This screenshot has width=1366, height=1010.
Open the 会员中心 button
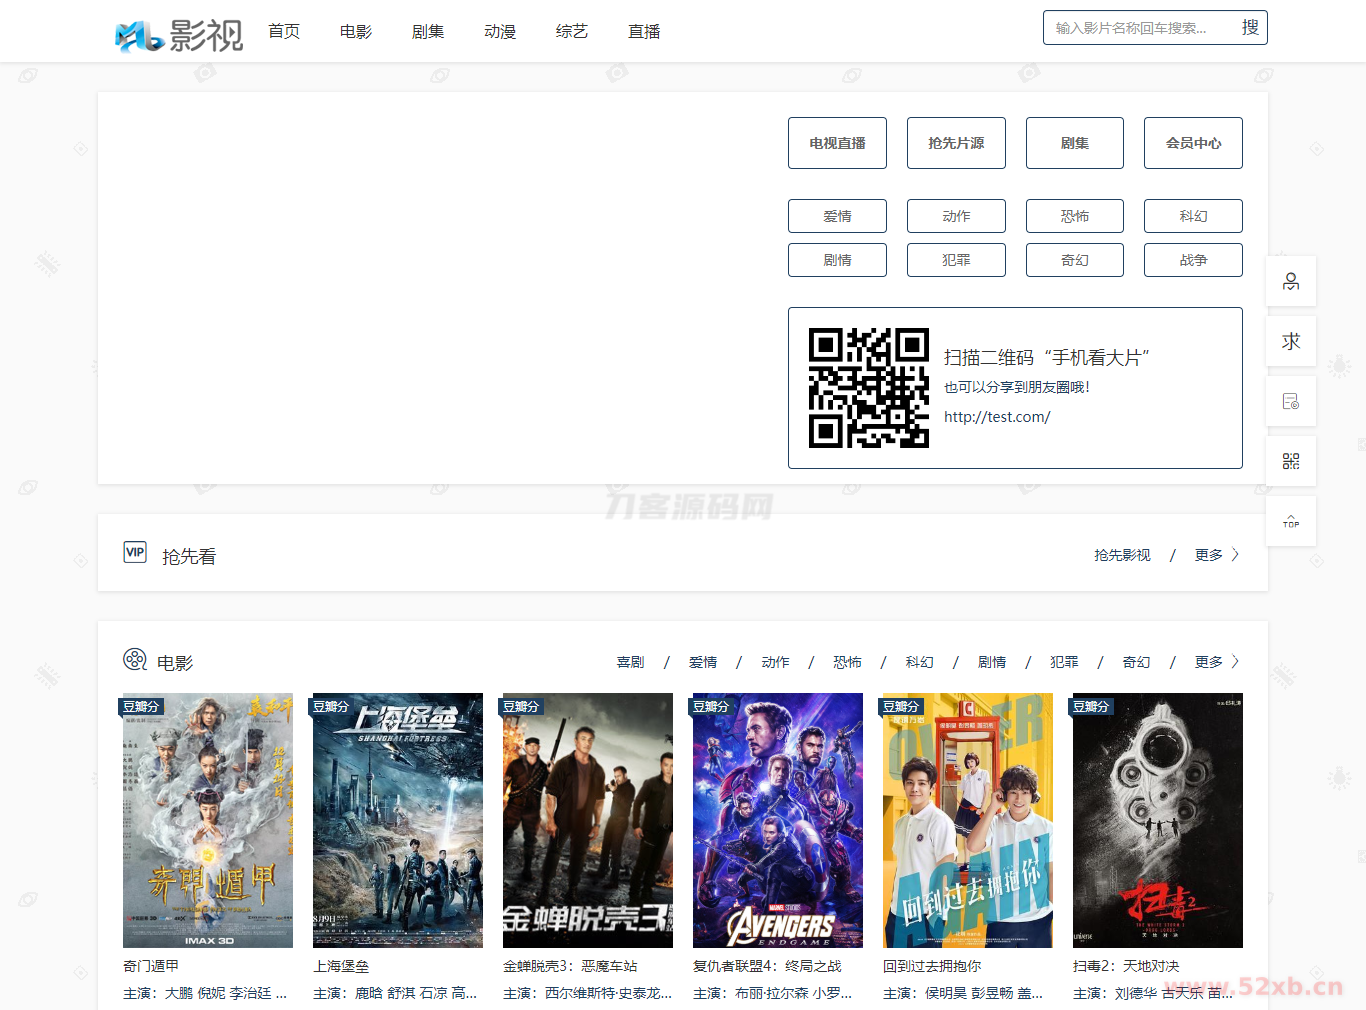(x=1193, y=143)
